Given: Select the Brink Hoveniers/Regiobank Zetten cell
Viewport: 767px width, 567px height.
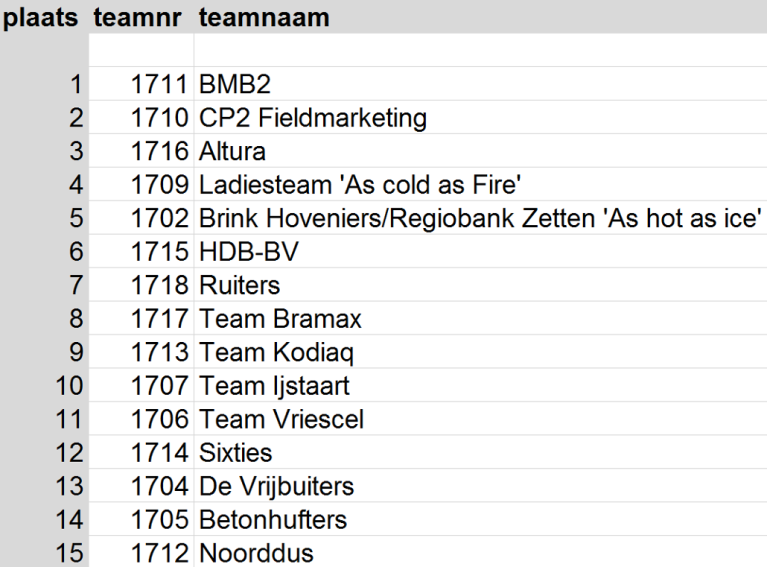Looking at the screenshot, I should point(480,219).
